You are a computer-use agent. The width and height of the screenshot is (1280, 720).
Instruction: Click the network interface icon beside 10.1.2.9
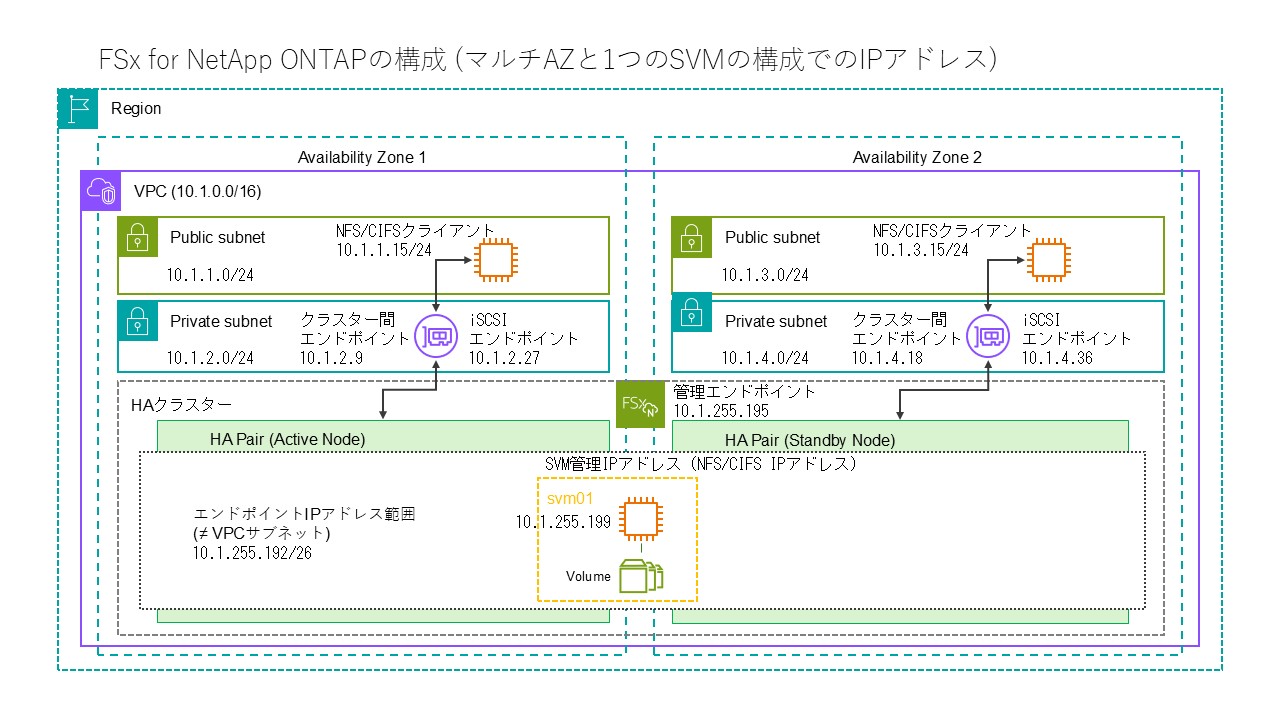click(x=436, y=336)
